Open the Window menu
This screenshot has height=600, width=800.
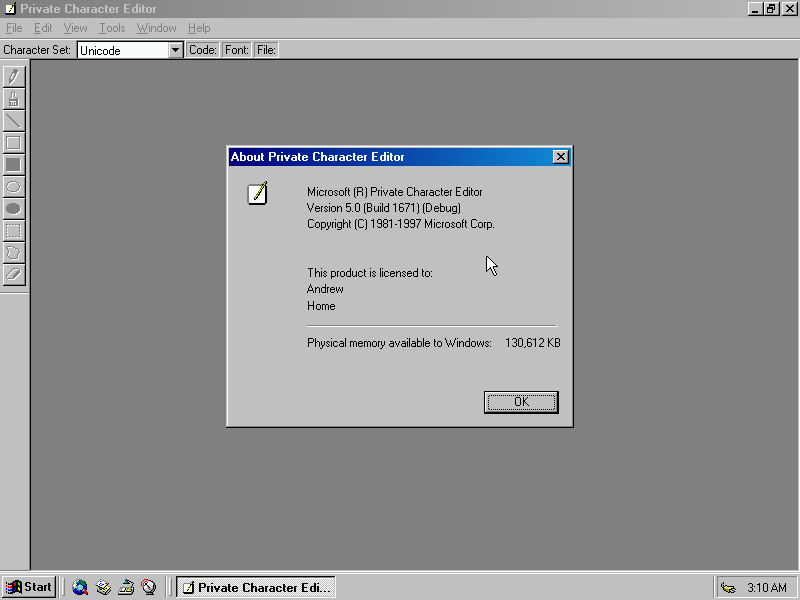point(156,28)
